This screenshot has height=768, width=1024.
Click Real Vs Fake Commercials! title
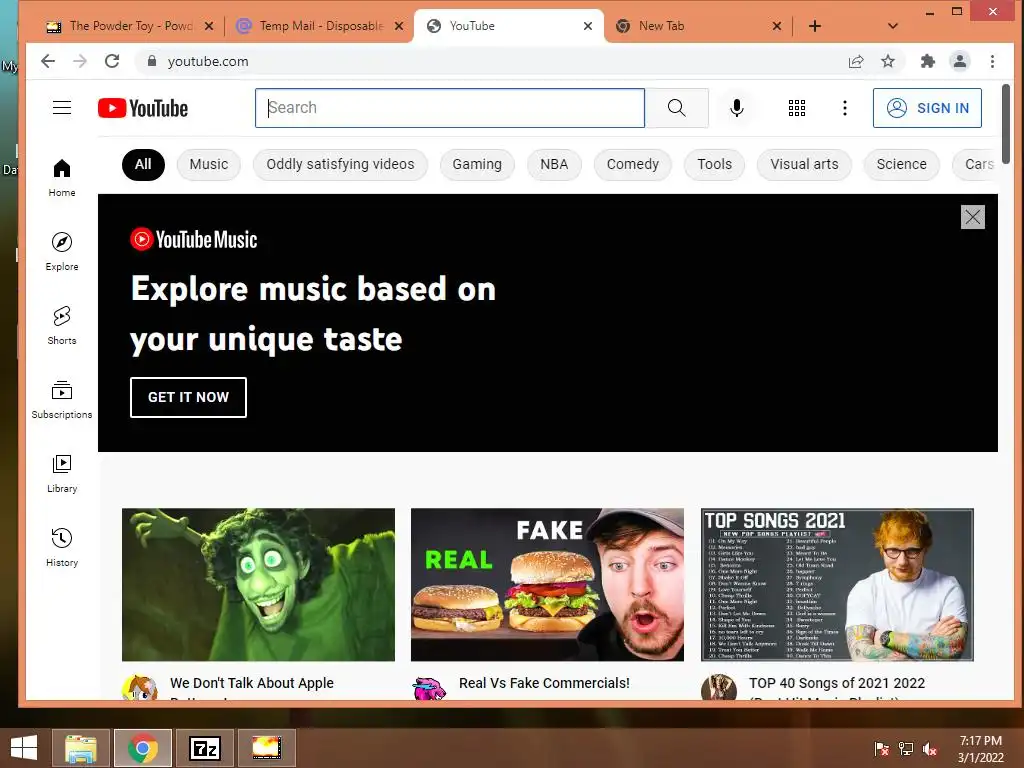pyautogui.click(x=544, y=683)
